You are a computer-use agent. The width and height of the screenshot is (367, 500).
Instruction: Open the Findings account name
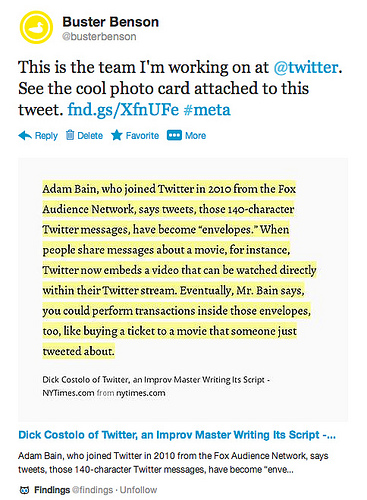52,490
